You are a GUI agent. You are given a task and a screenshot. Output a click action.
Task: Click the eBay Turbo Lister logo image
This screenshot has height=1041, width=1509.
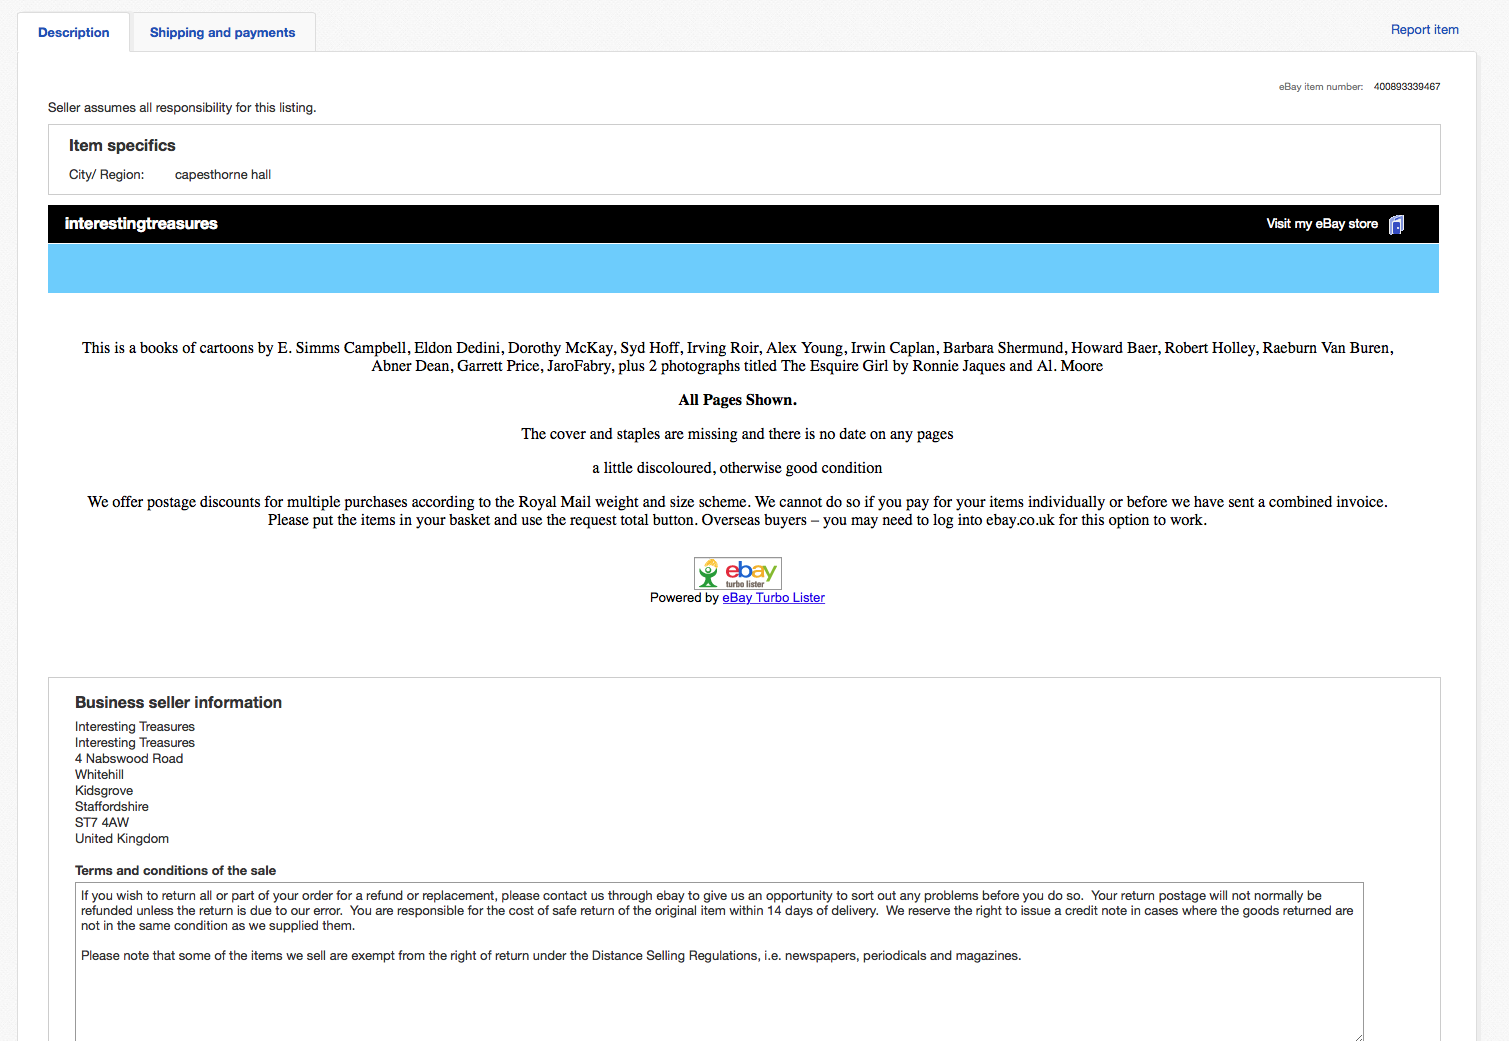coord(738,573)
